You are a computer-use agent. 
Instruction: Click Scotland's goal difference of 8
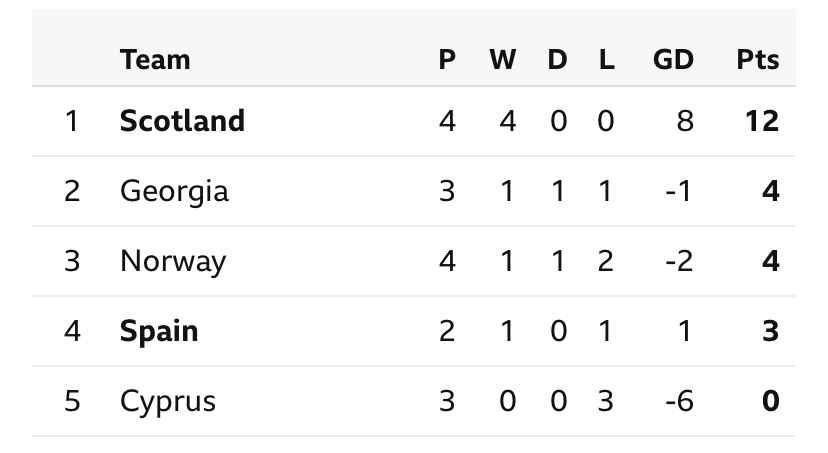pos(684,121)
